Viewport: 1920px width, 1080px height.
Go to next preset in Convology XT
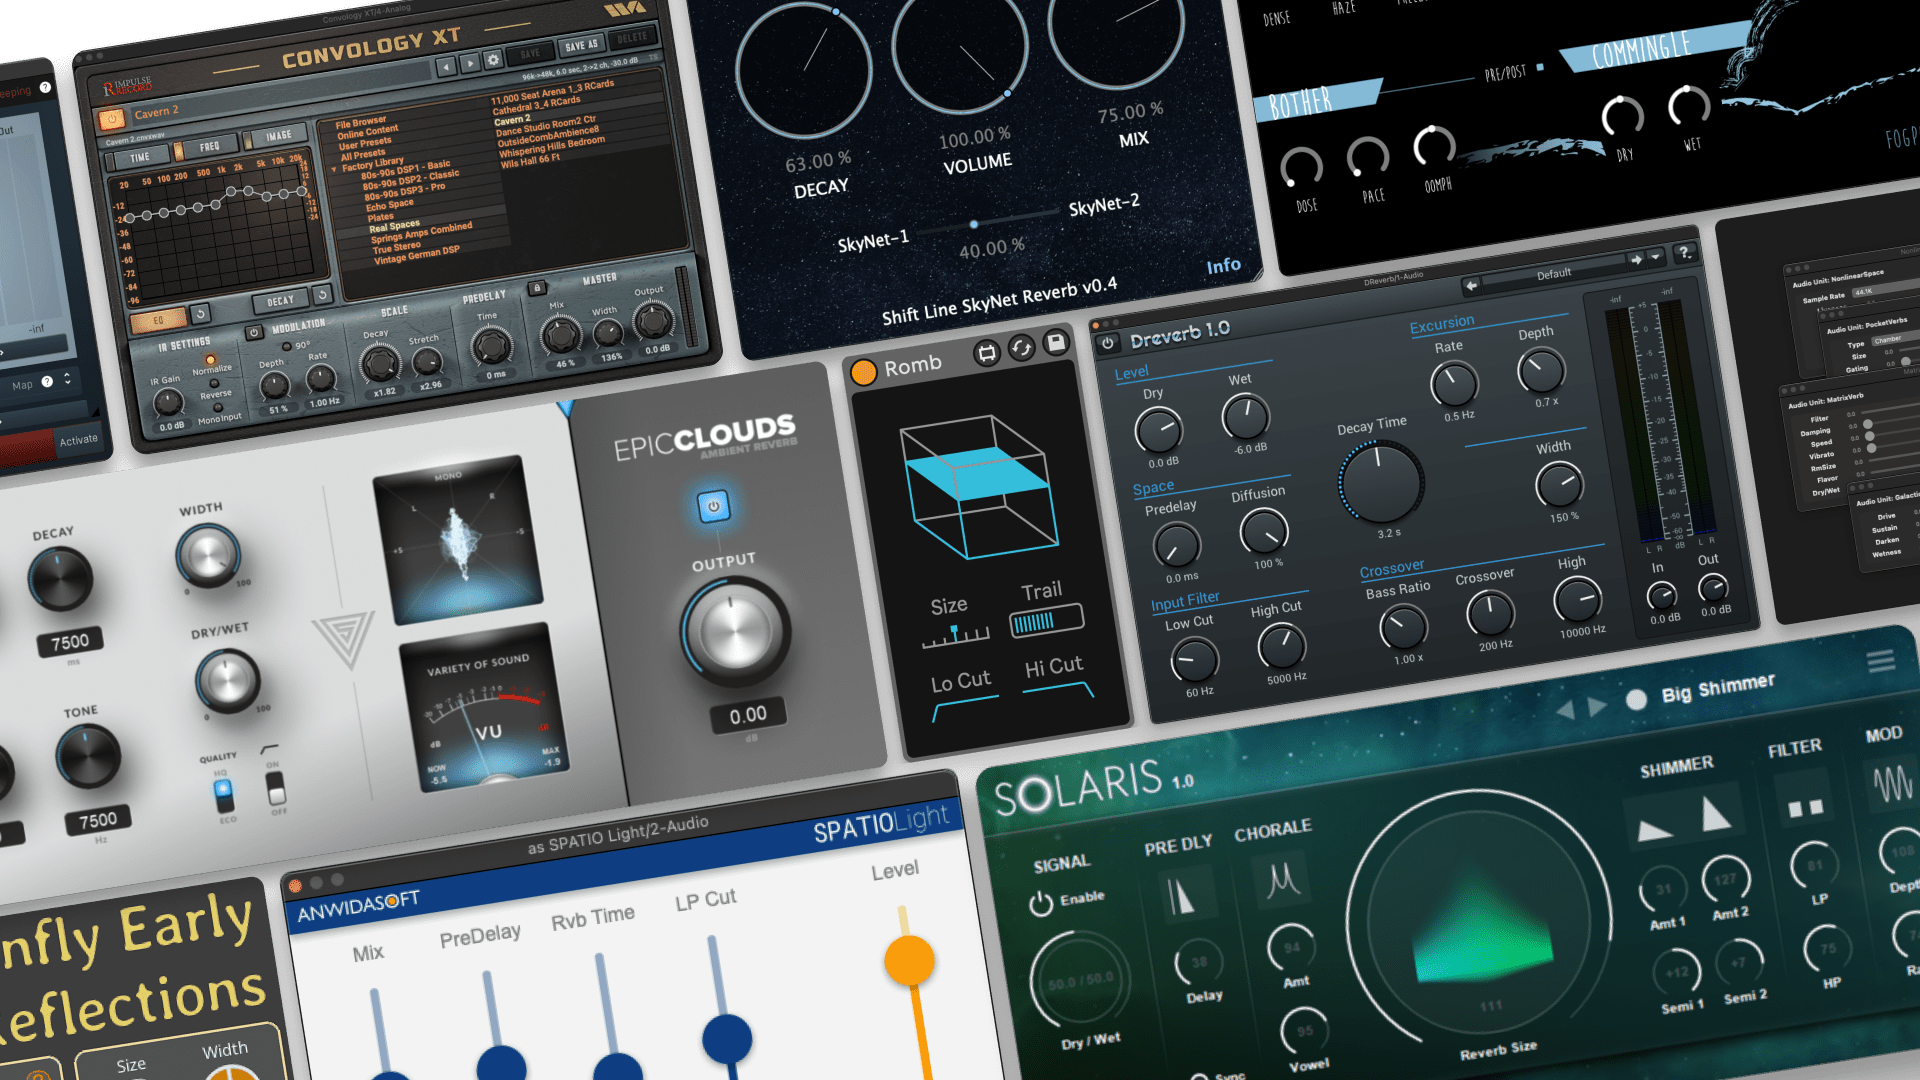tap(470, 63)
